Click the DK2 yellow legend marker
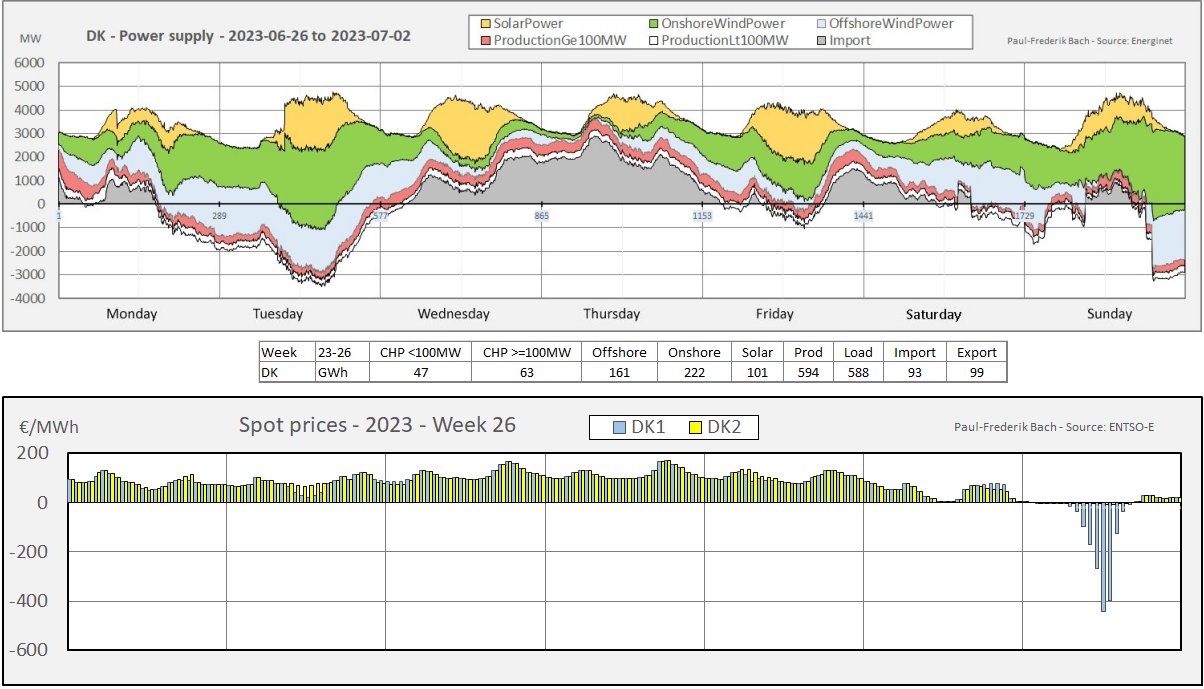This screenshot has height=689, width=1204. (696, 428)
